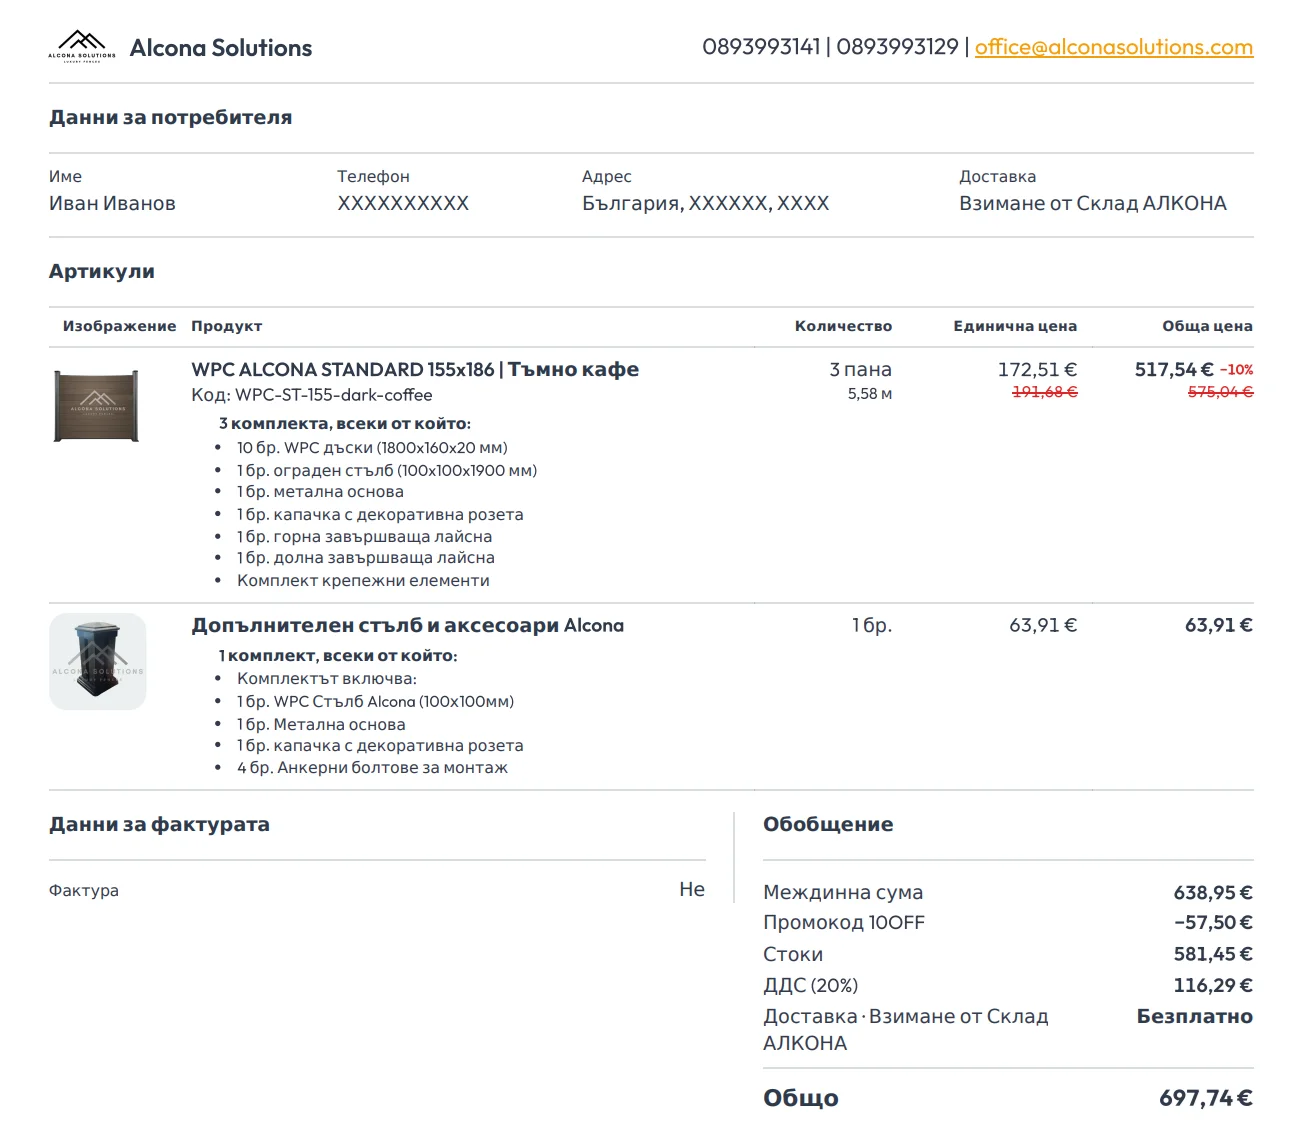This screenshot has width=1315, height=1132.
Task: Click the 'Обща цена' column header
Action: coord(1207,326)
